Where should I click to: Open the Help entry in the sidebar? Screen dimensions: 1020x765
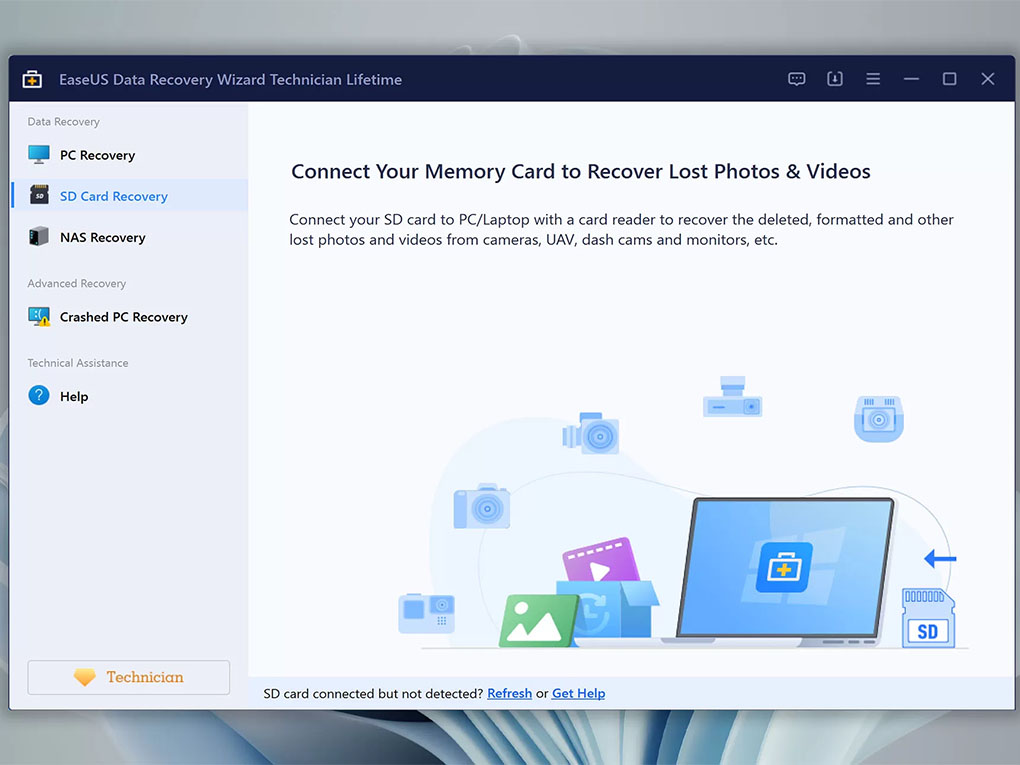[x=129, y=396]
